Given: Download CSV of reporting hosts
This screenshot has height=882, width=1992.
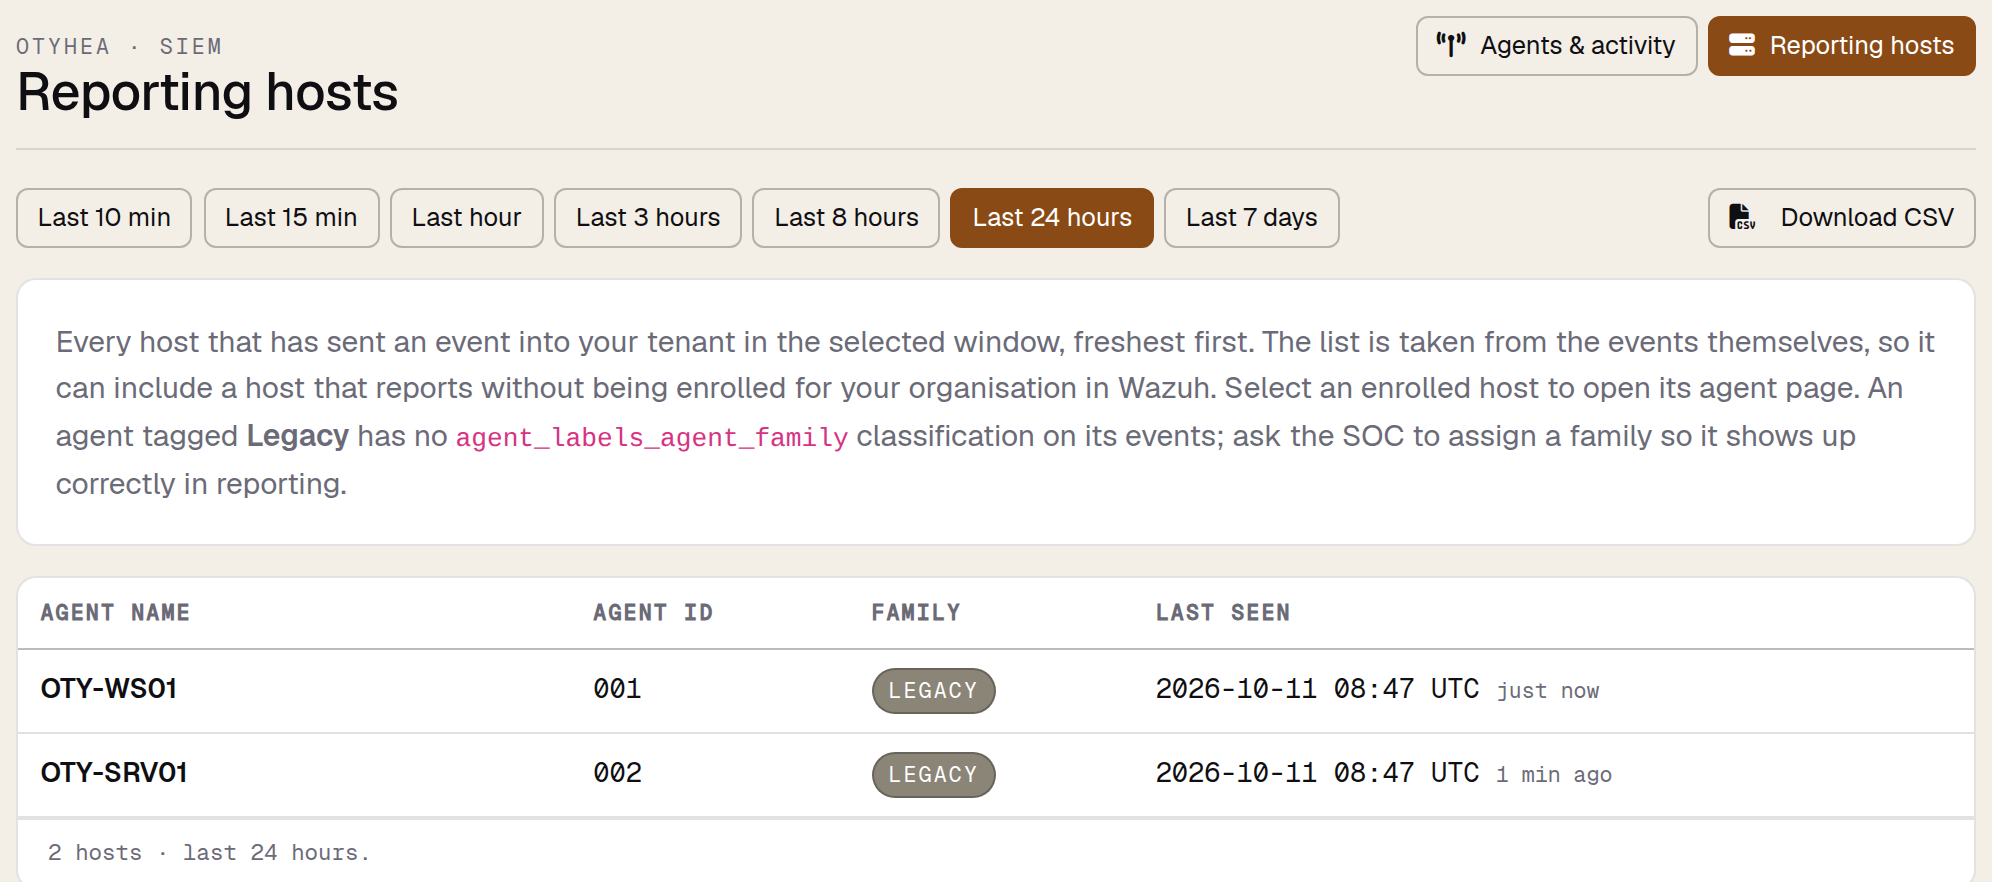Looking at the screenshot, I should (1841, 218).
